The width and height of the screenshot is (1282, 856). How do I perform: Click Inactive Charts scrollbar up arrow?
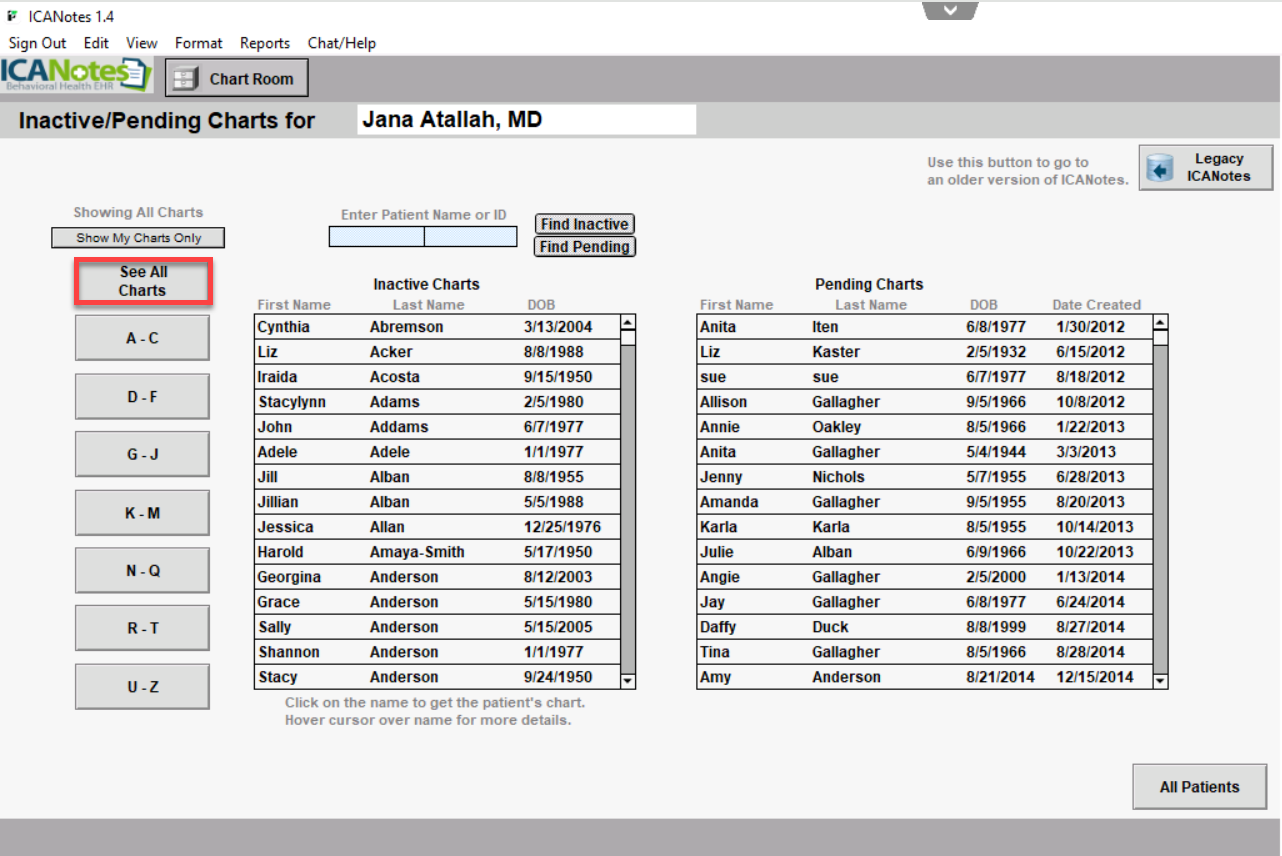click(628, 323)
